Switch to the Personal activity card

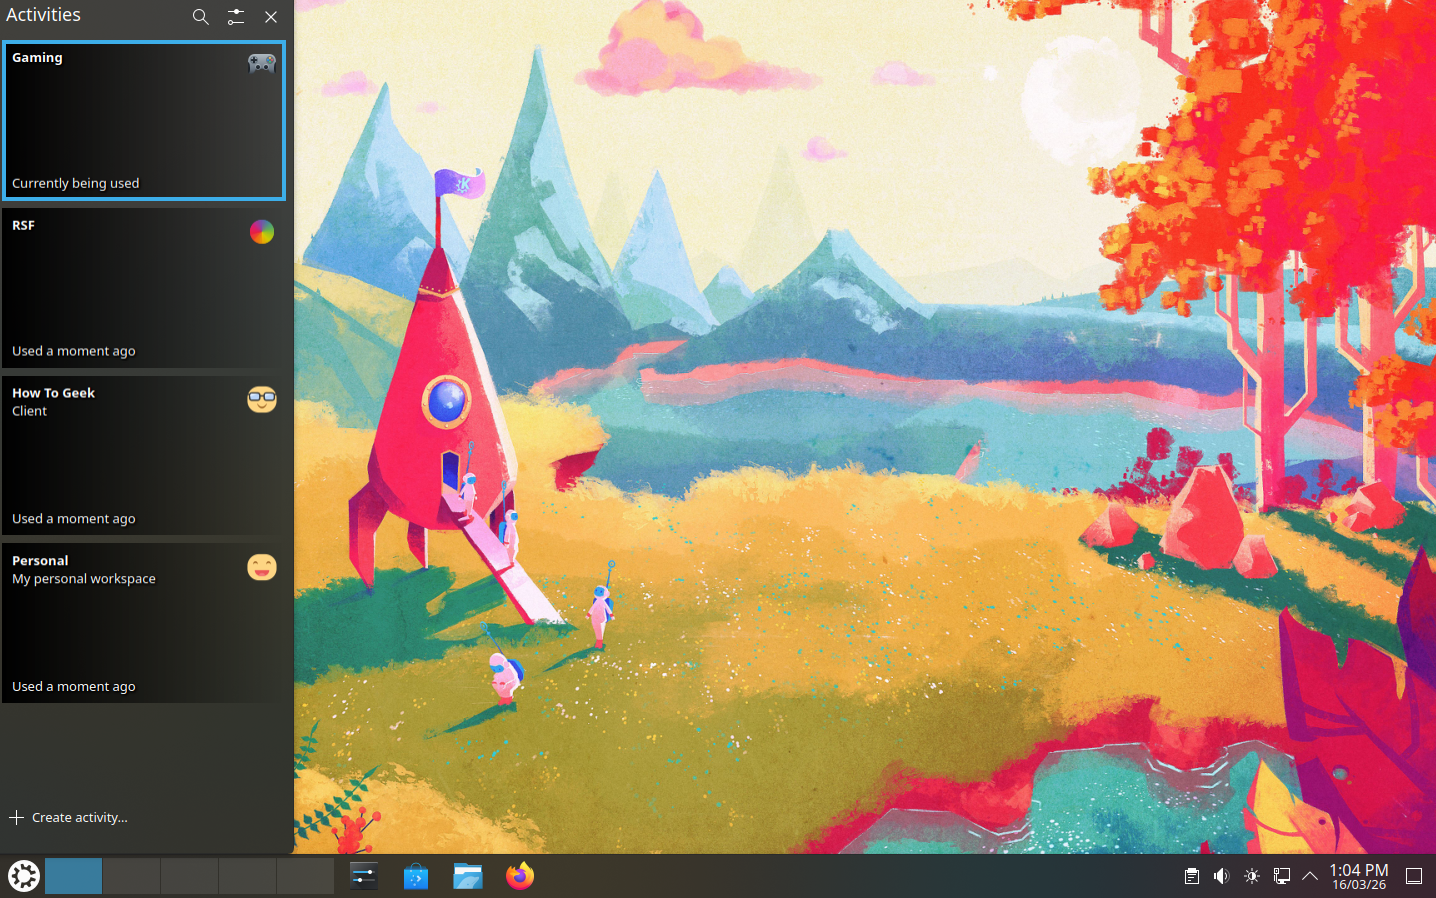pos(144,625)
